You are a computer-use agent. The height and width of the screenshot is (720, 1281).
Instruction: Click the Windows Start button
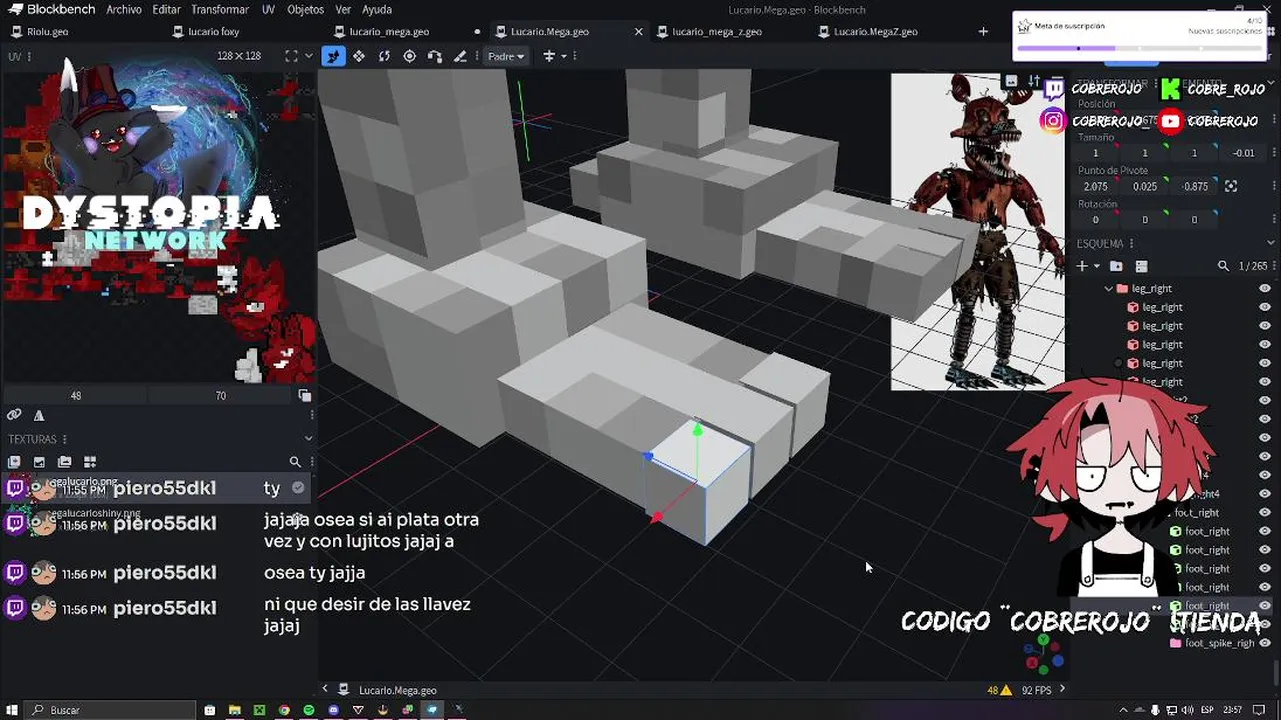pos(12,710)
